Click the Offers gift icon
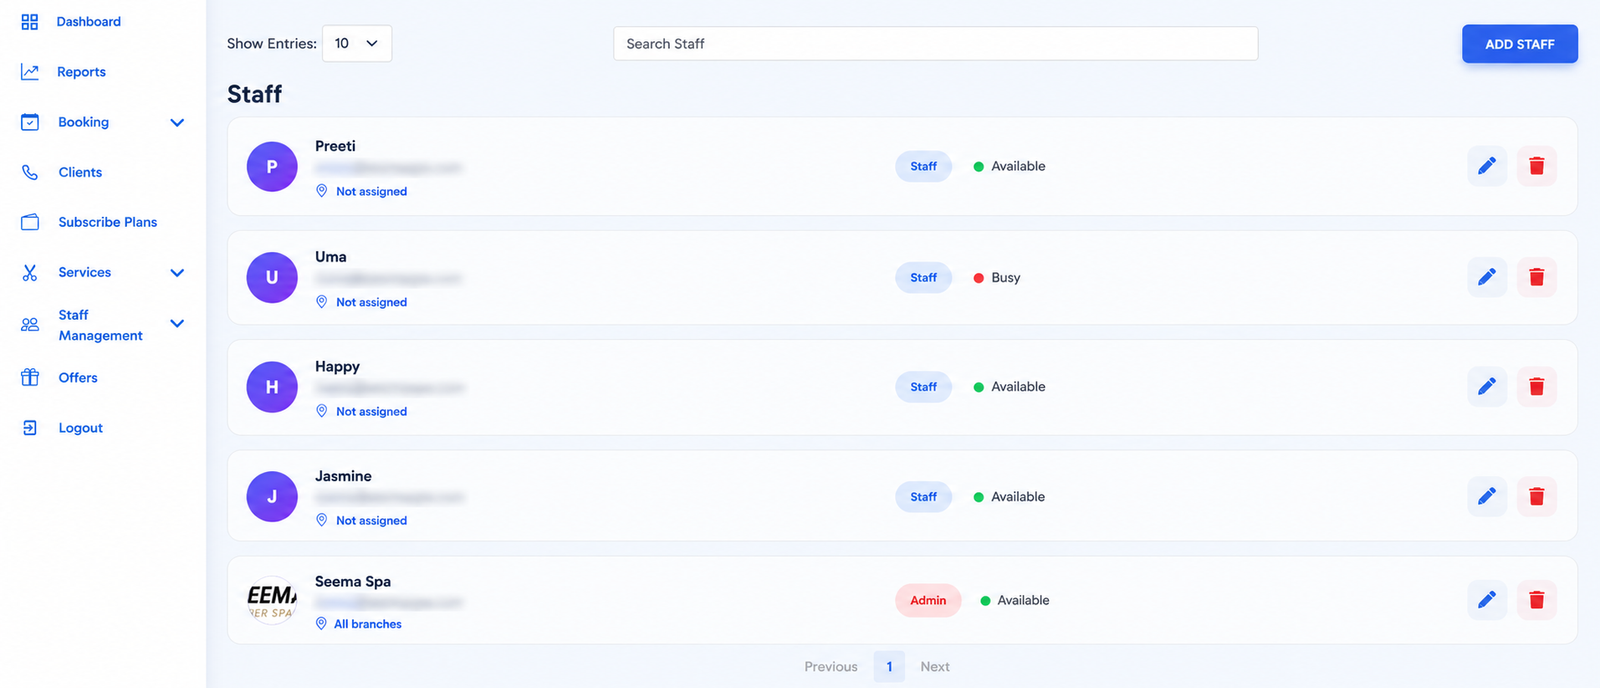1600x688 pixels. (30, 377)
